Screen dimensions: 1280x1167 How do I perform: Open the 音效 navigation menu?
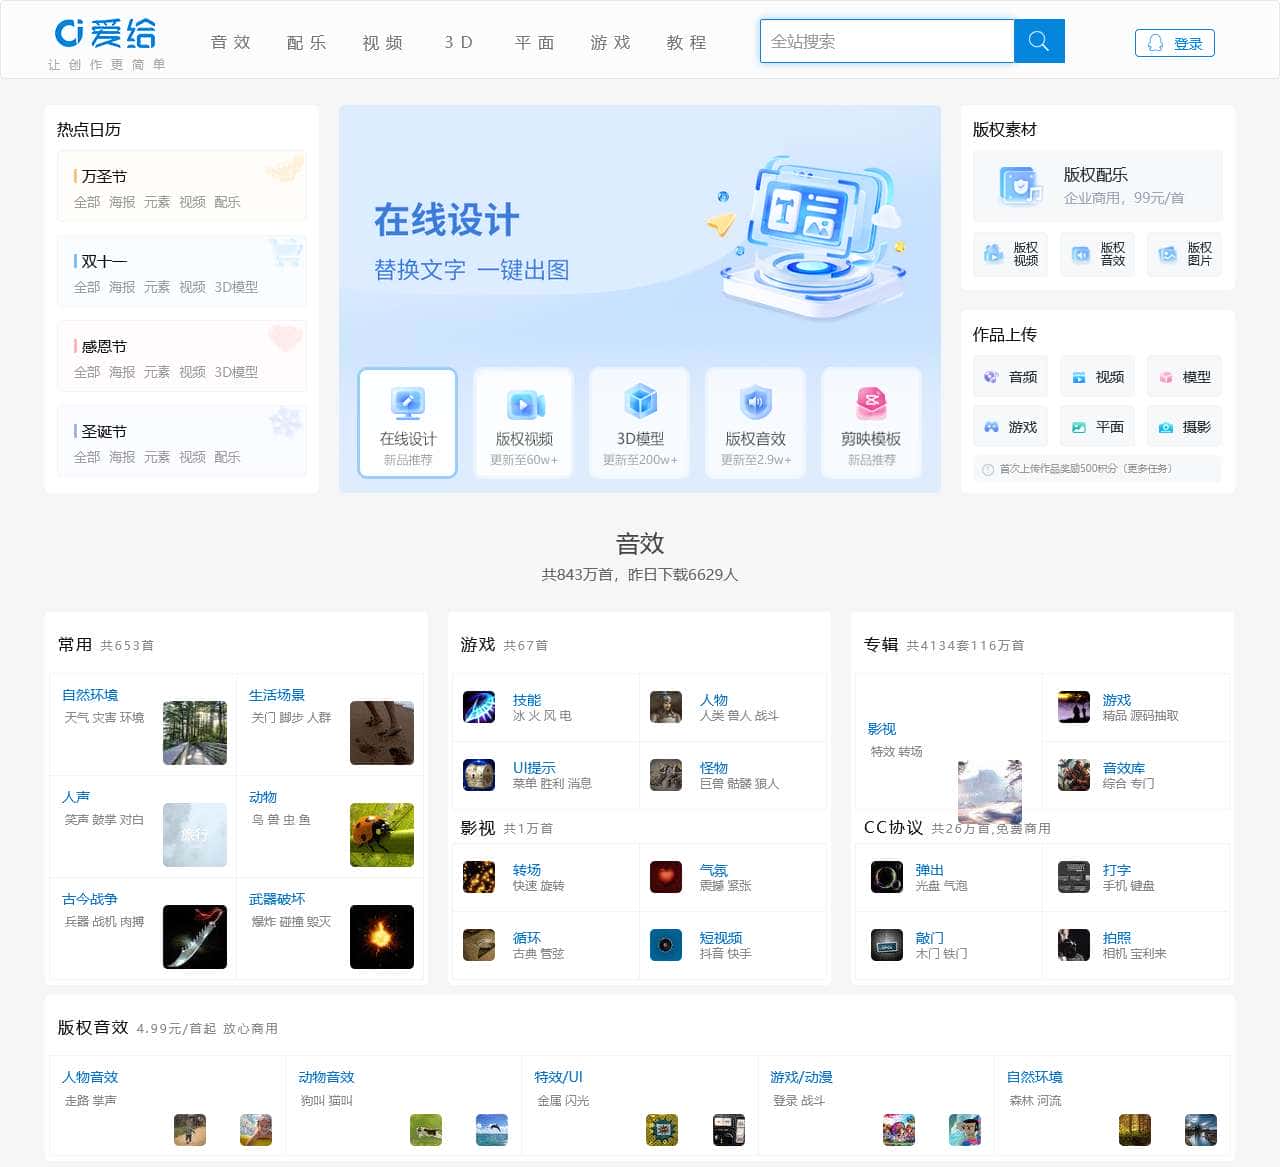(x=231, y=42)
